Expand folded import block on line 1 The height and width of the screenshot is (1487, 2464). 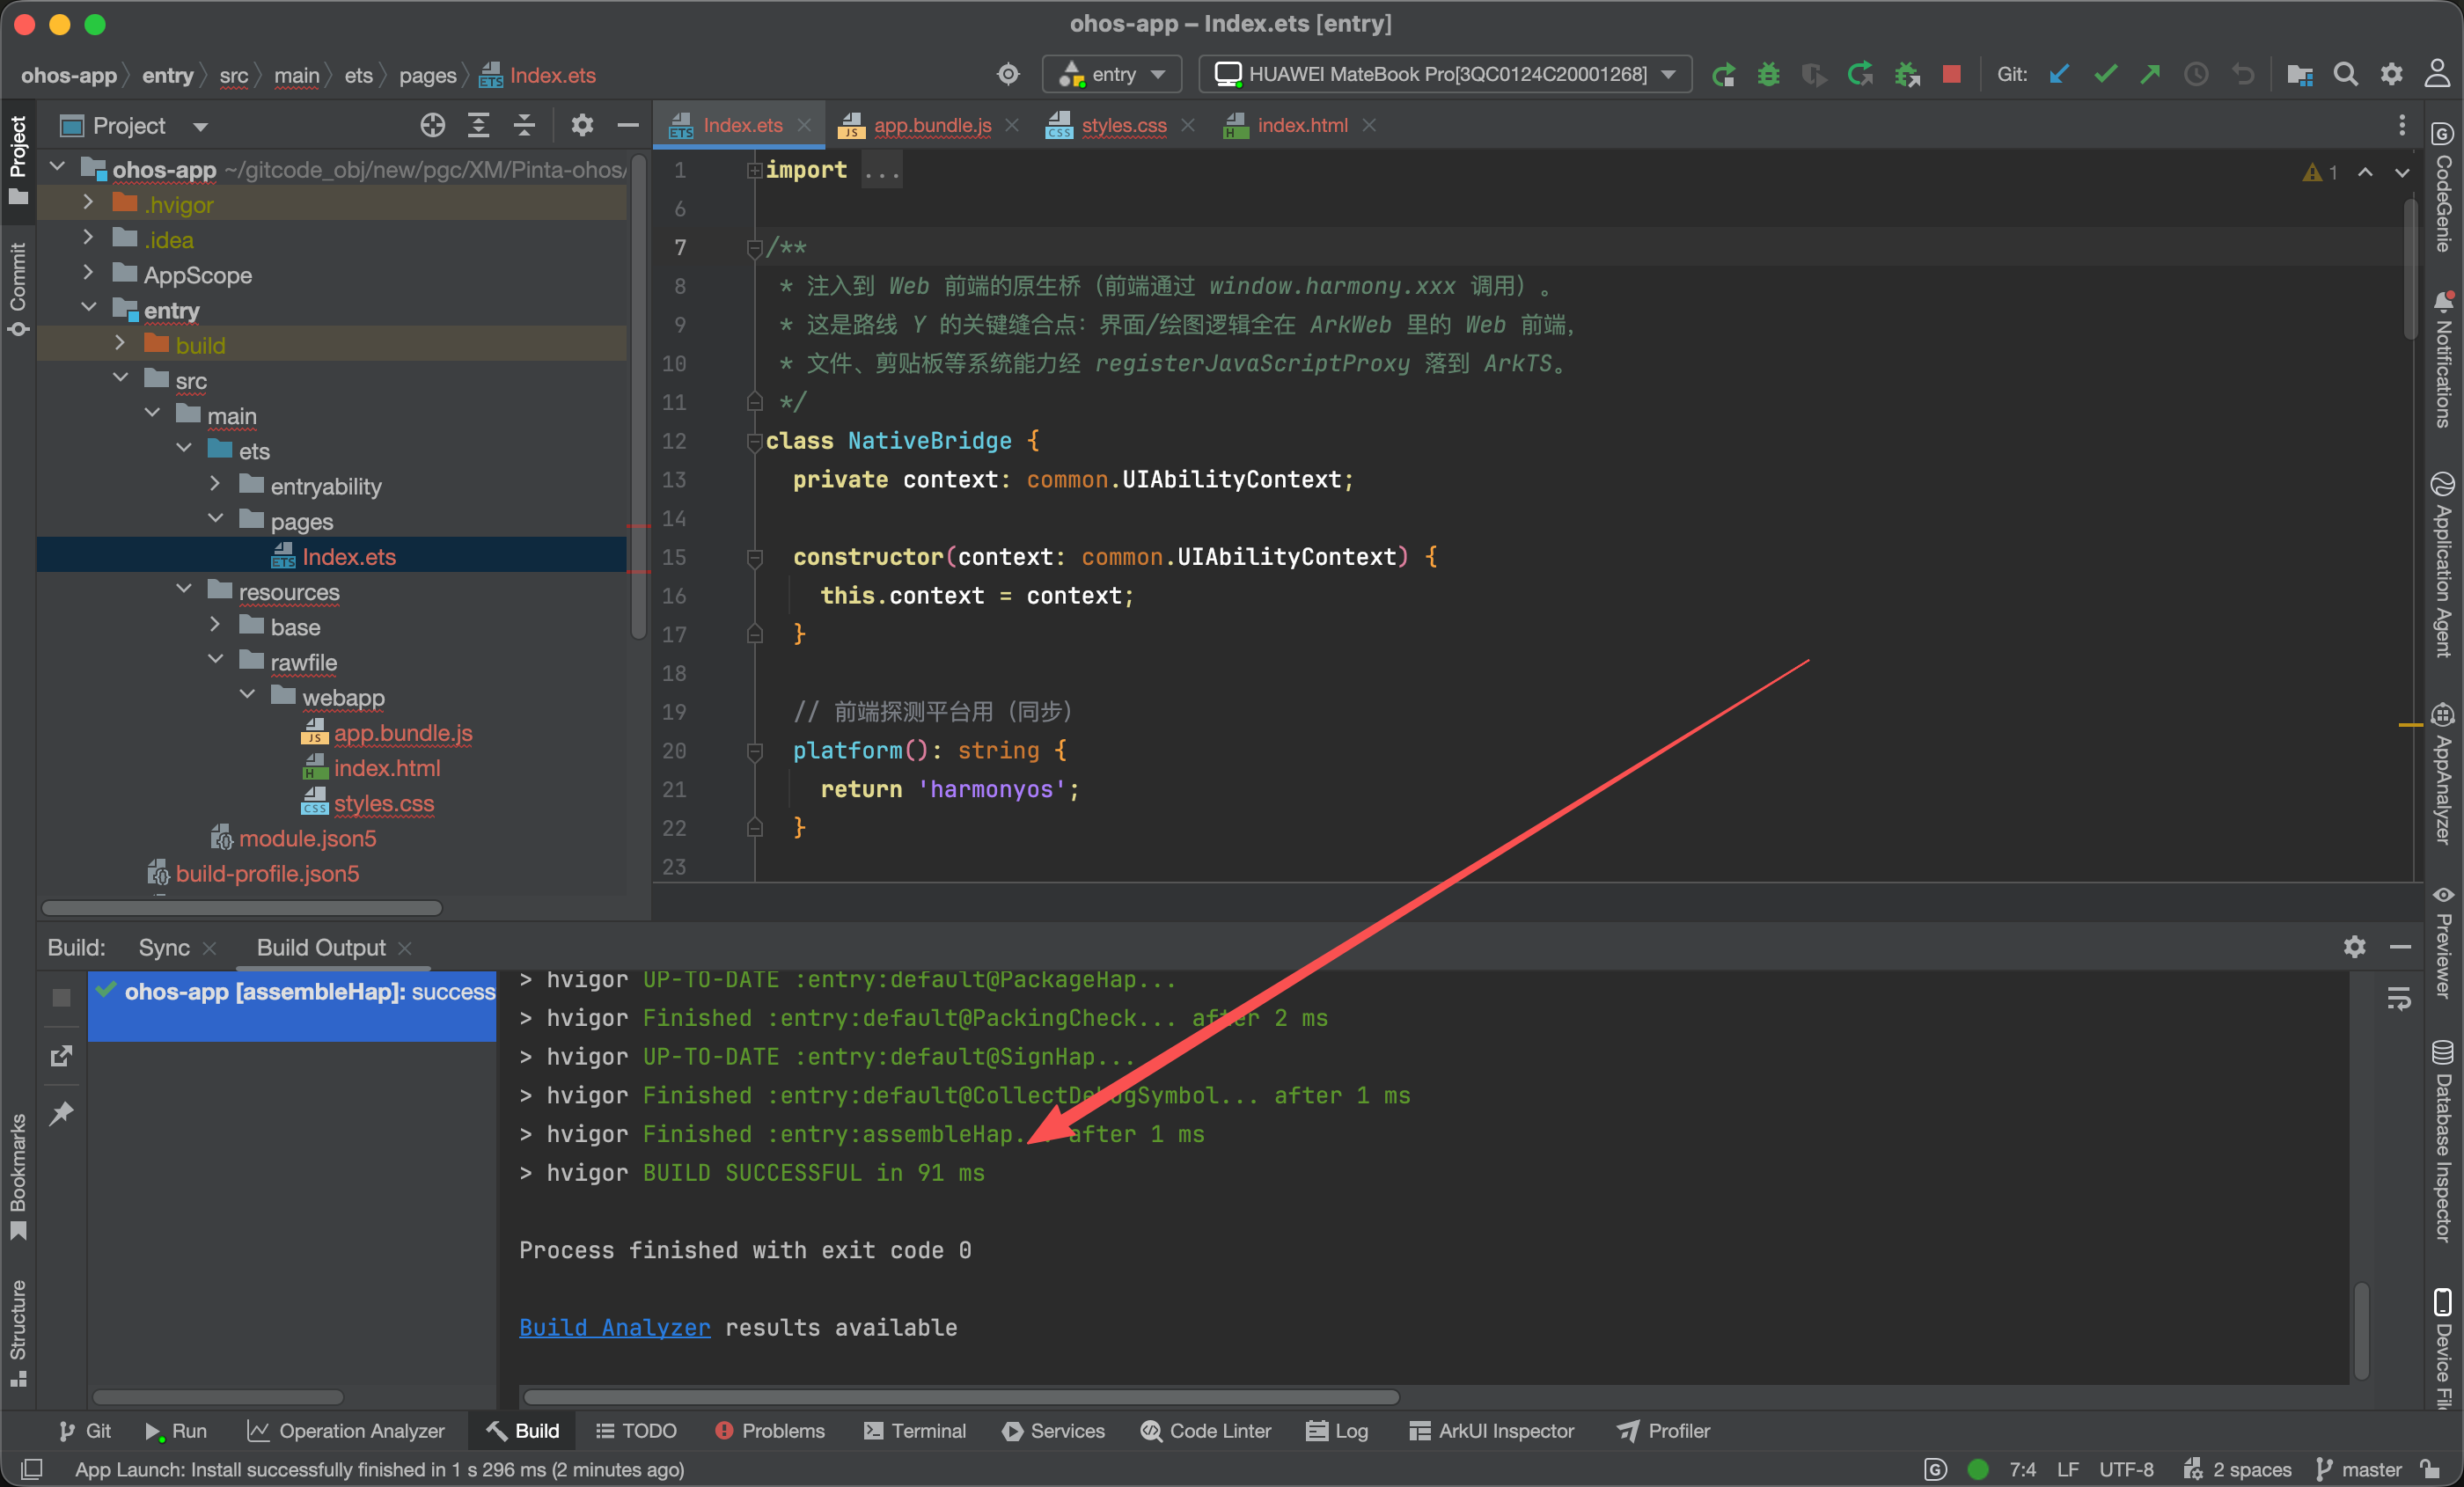tap(755, 170)
